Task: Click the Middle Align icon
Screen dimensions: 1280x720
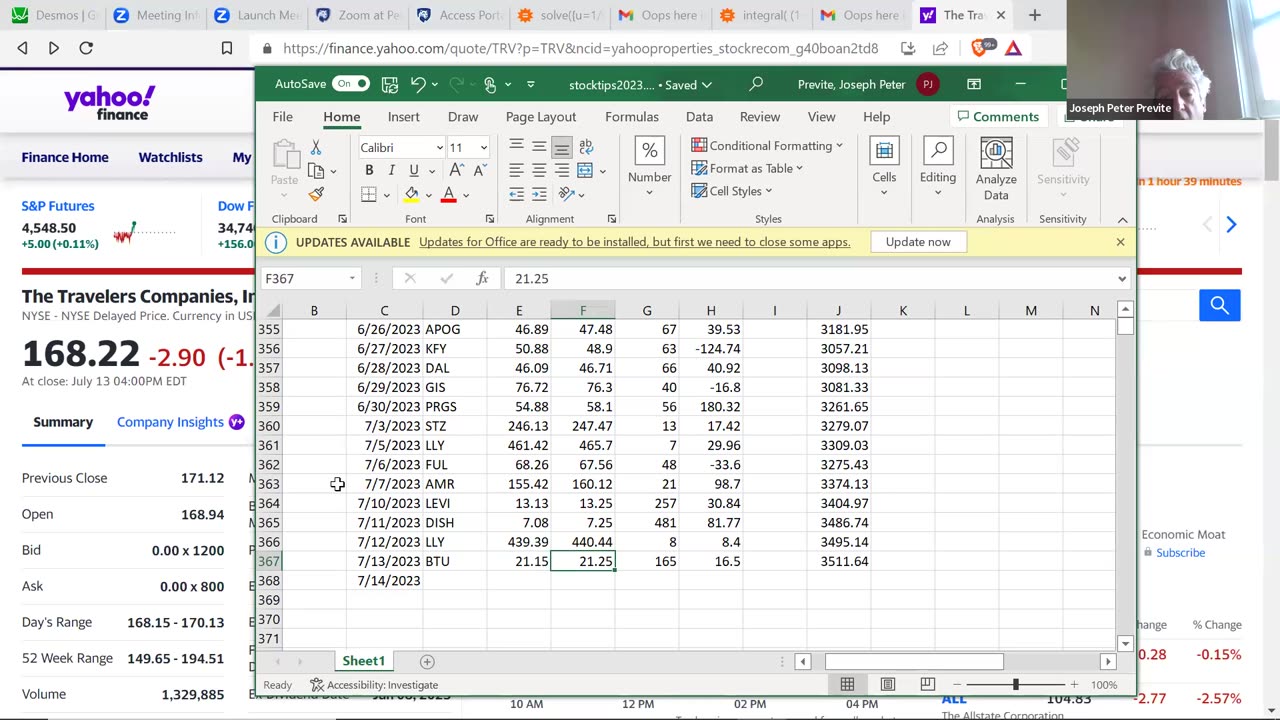Action: (539, 147)
